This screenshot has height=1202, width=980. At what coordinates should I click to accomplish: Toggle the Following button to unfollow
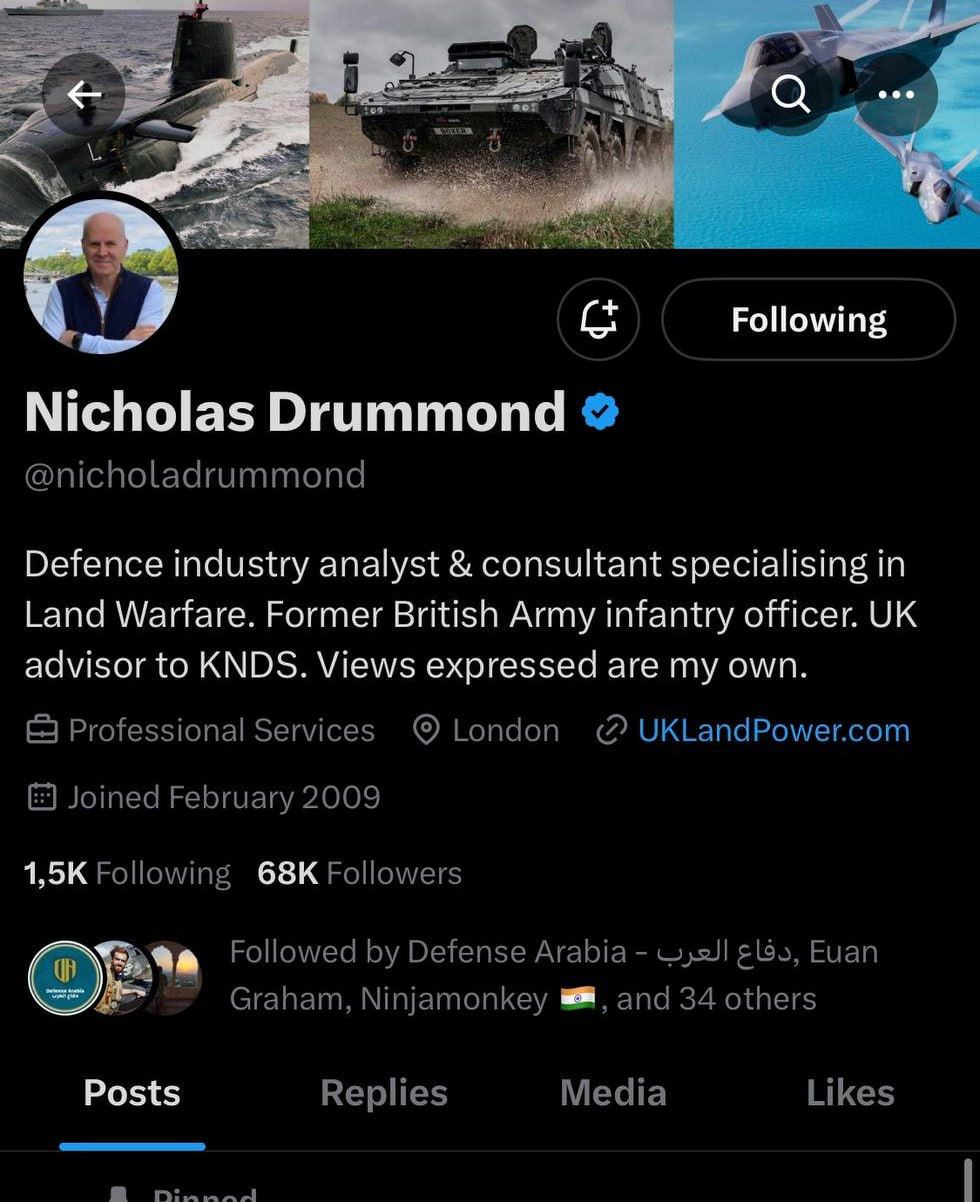pos(809,319)
